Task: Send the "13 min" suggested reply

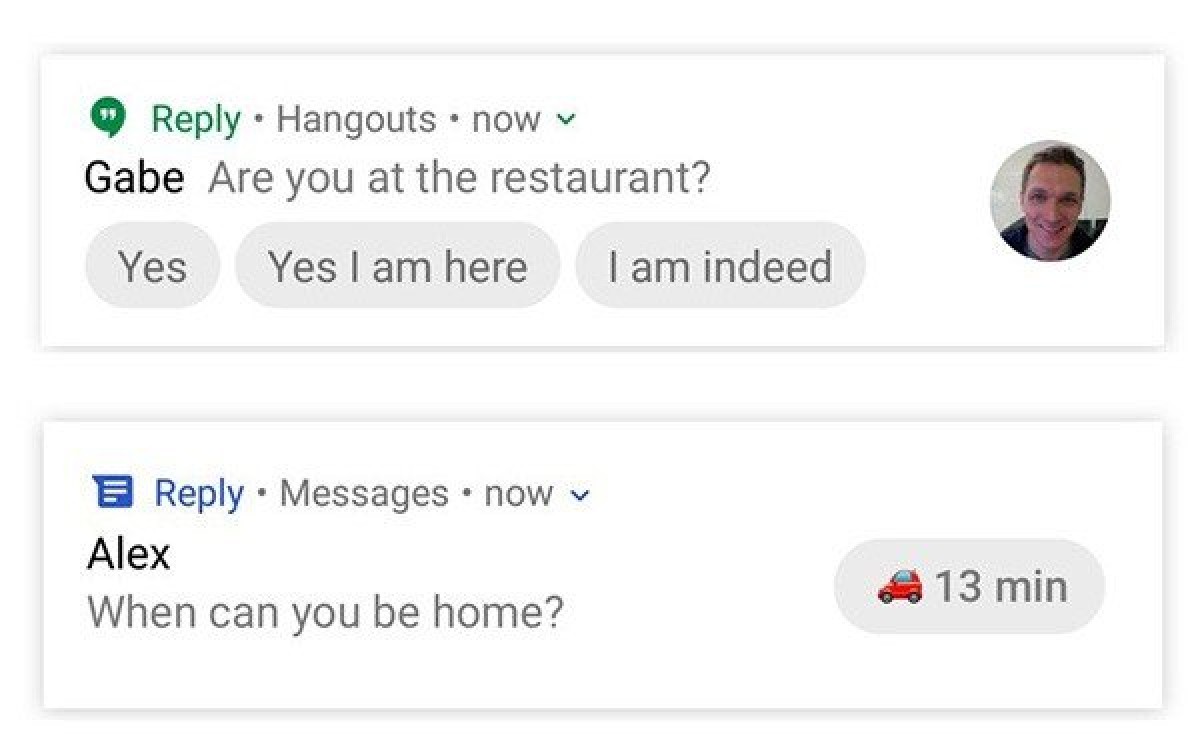Action: [970, 586]
